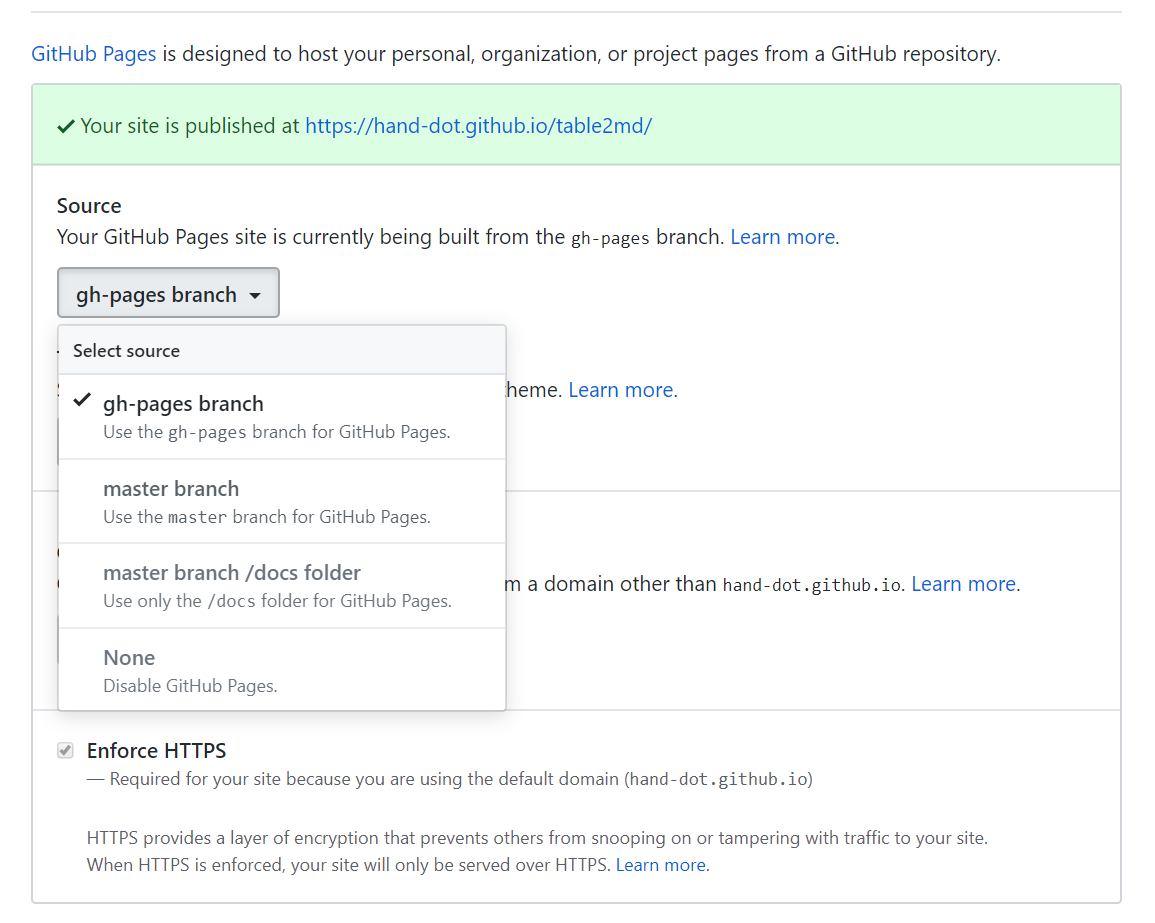Click Learn more link about HTTPS
Screen dimensions: 1155x923
pos(661,865)
